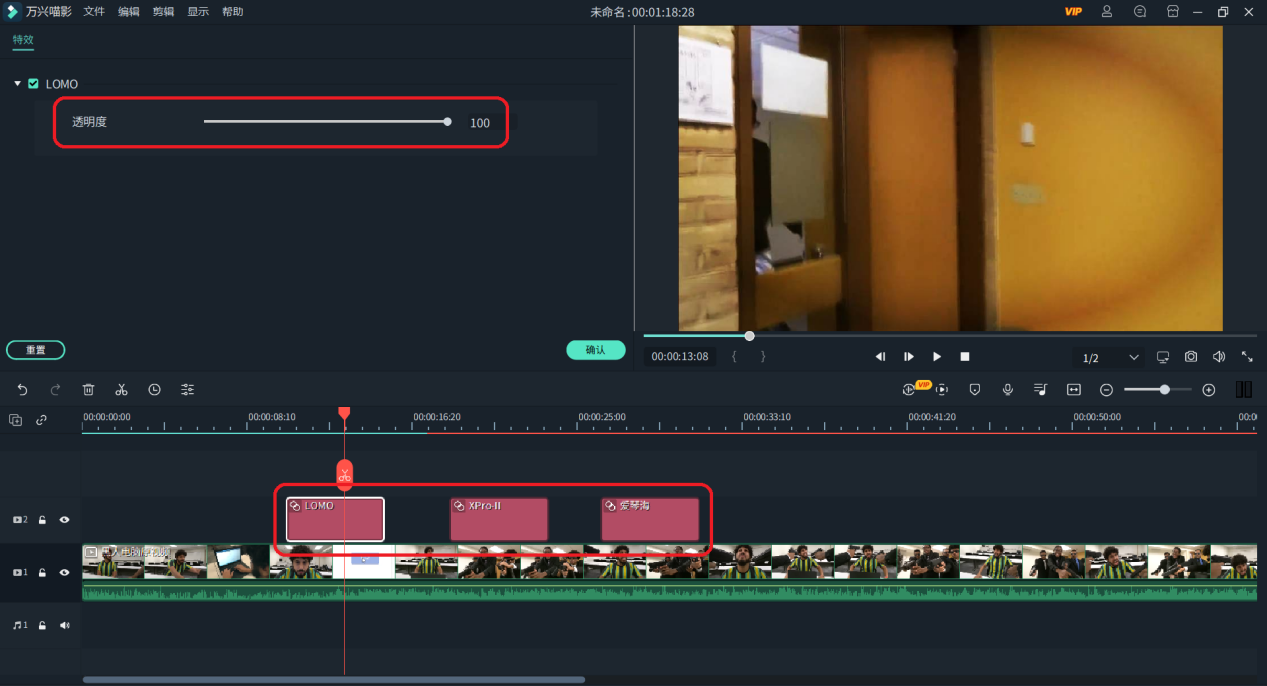
Task: Click the add marker shield icon
Action: (x=975, y=390)
